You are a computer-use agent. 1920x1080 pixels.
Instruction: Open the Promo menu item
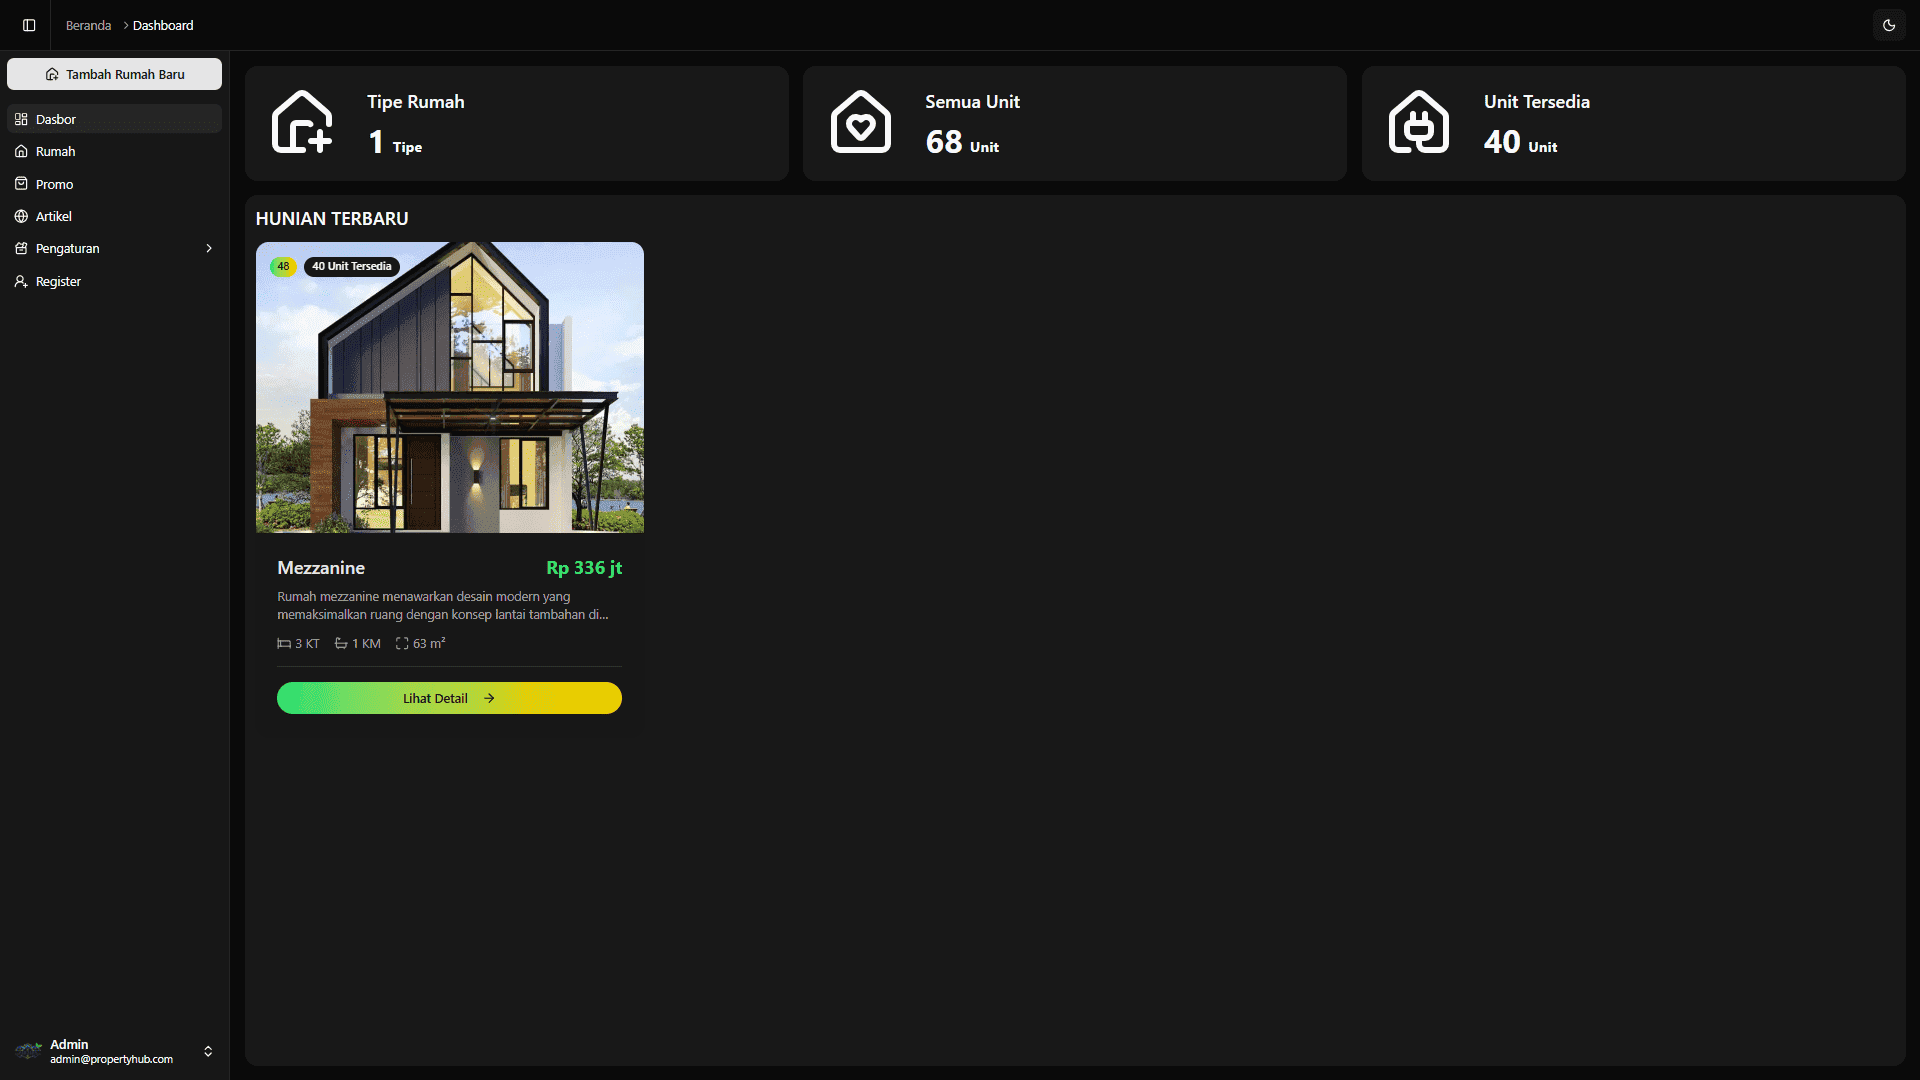point(114,184)
